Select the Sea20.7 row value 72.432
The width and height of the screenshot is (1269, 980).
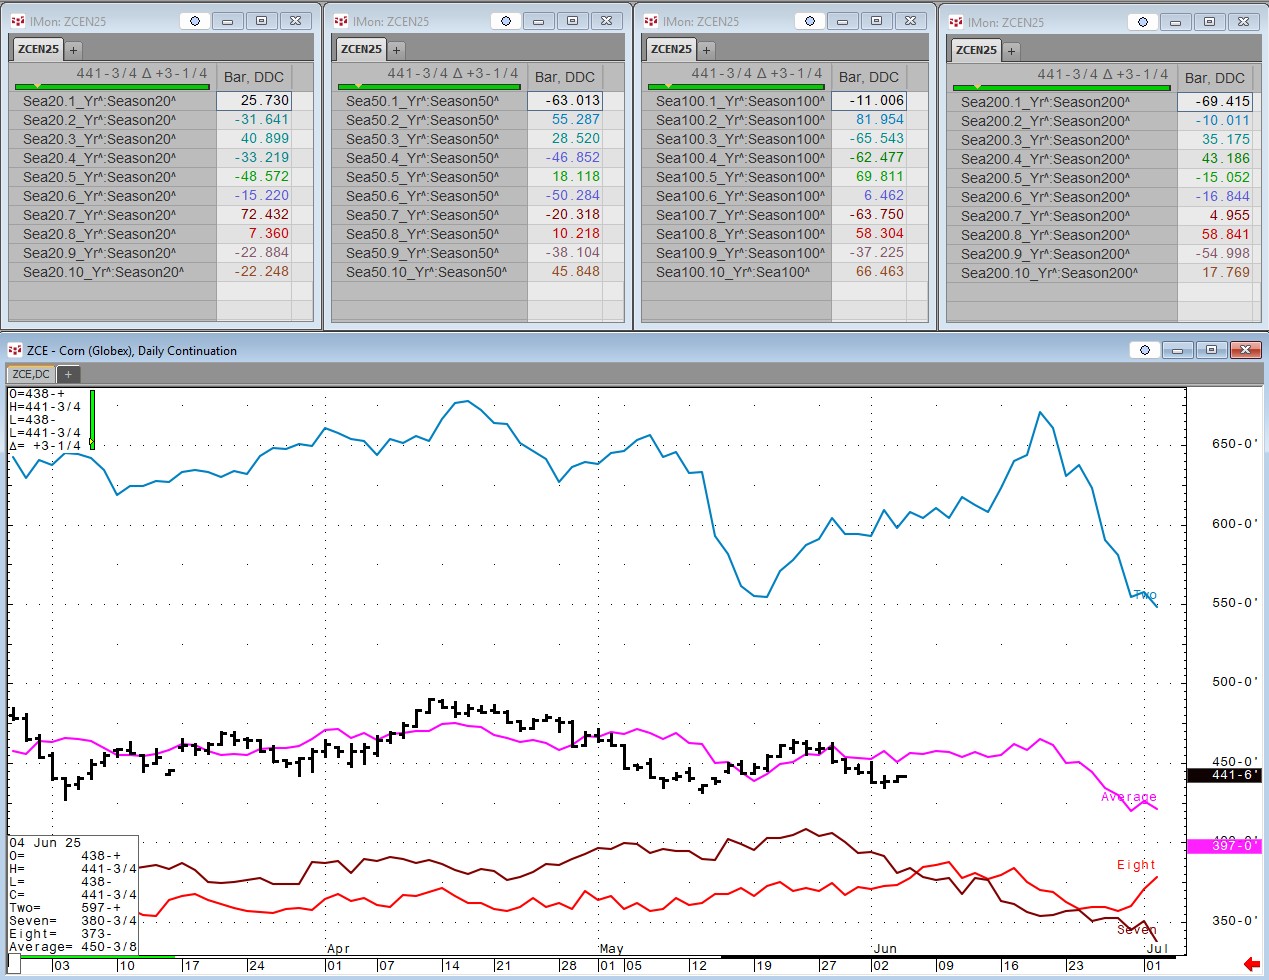[x=264, y=215]
